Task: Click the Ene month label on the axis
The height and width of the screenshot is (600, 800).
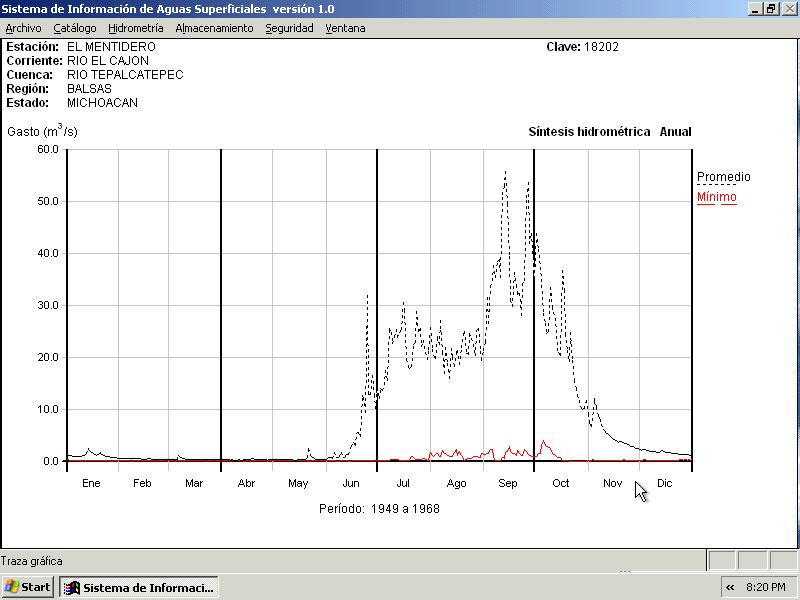Action: point(91,484)
